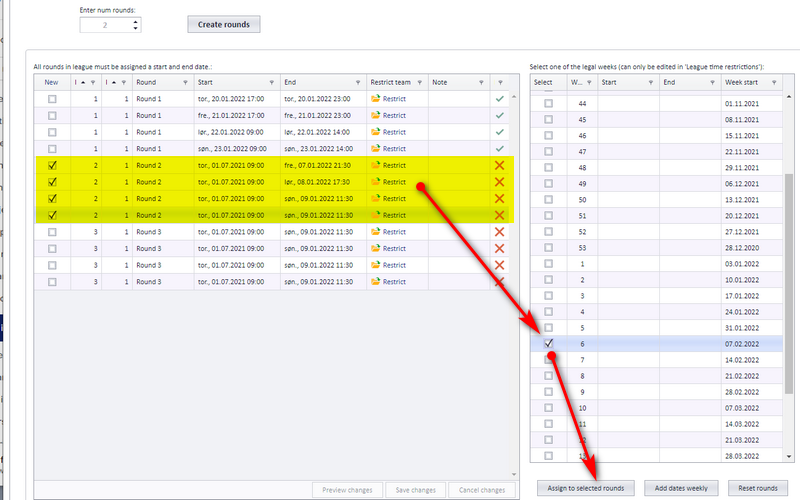
Task: Tick New checkbox for Round 1 fre., 21.01.2022
Action: click(52, 116)
